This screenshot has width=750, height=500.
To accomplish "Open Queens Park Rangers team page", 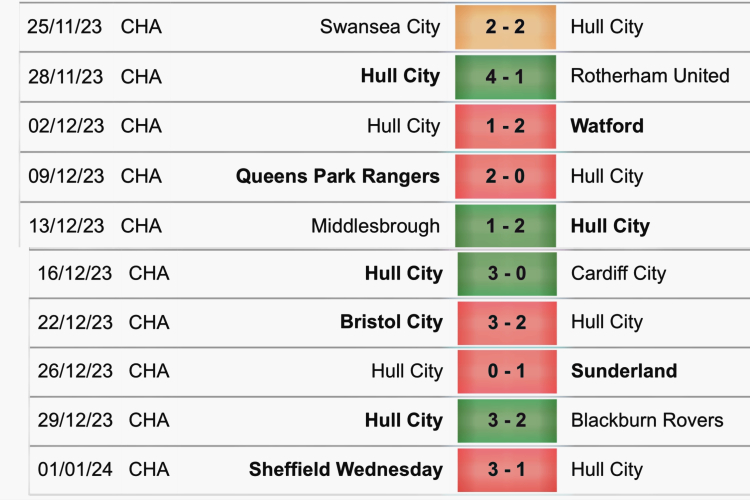I will pyautogui.click(x=337, y=176).
